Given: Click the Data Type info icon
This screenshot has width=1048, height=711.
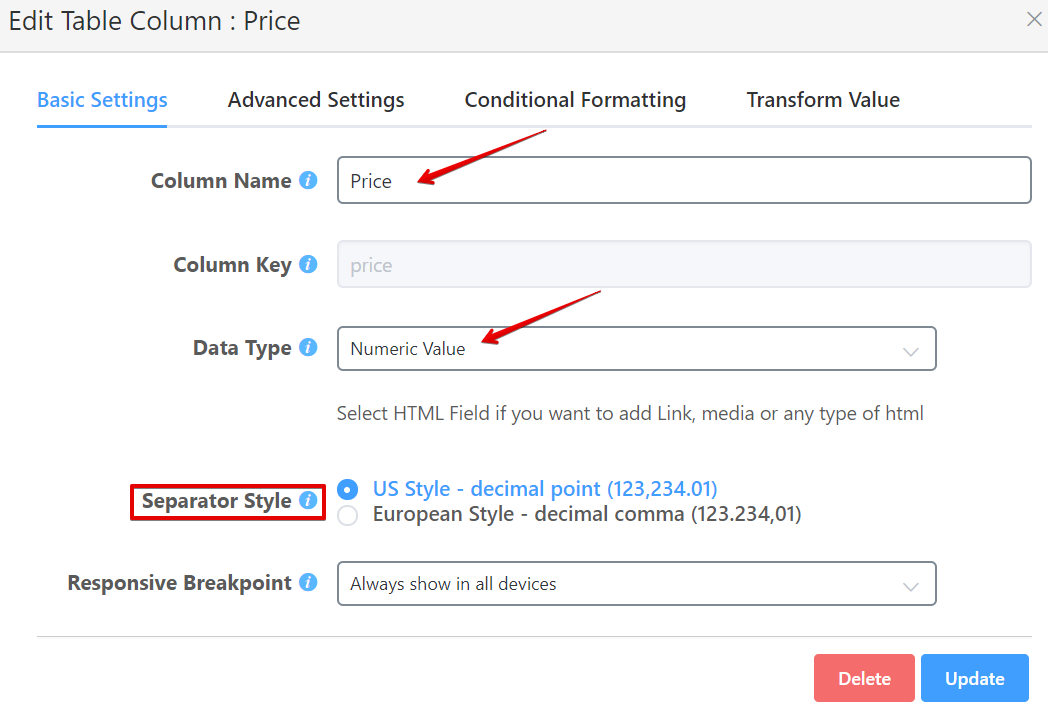Looking at the screenshot, I should 309,348.
